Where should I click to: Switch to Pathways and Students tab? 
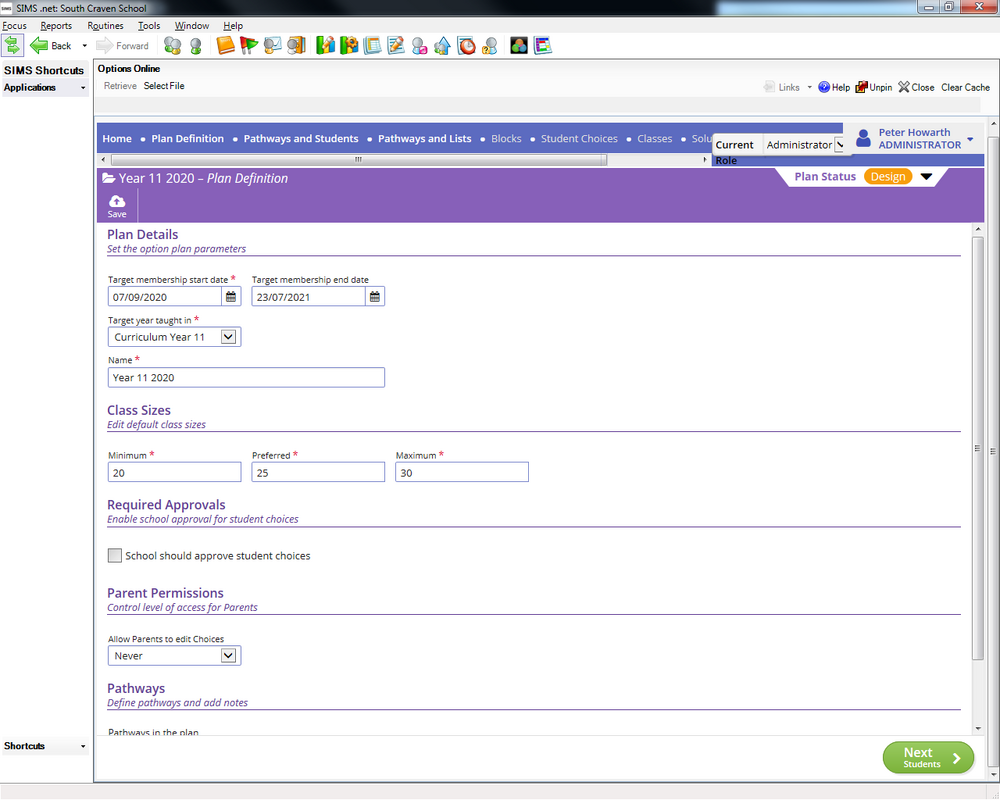[301, 138]
